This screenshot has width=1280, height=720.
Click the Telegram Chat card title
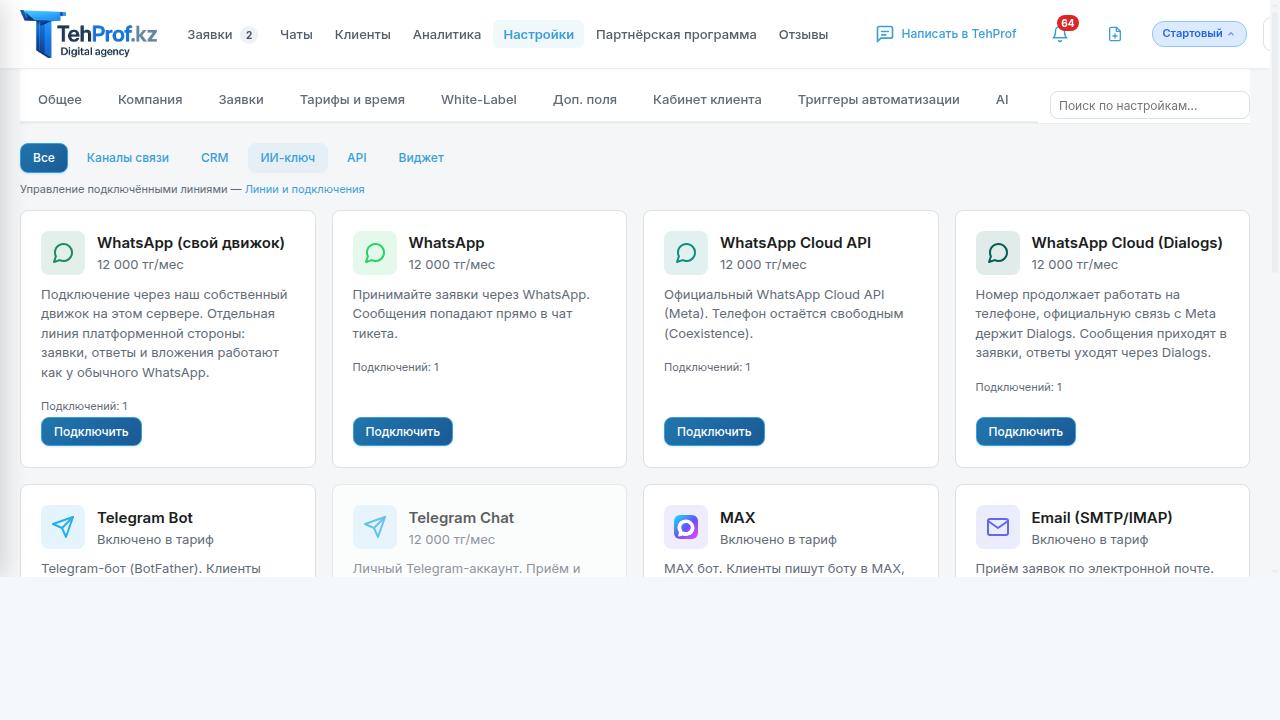[x=461, y=518]
